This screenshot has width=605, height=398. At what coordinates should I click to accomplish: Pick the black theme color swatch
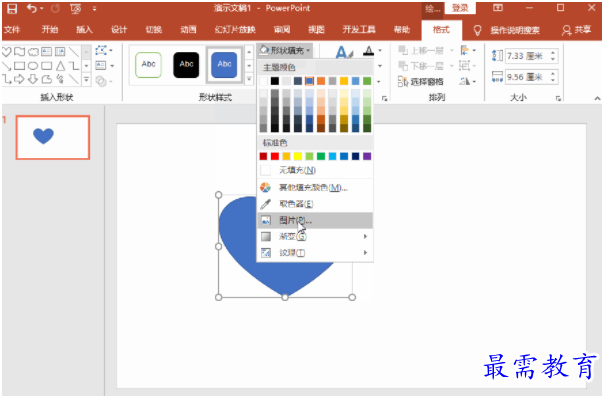(x=275, y=81)
